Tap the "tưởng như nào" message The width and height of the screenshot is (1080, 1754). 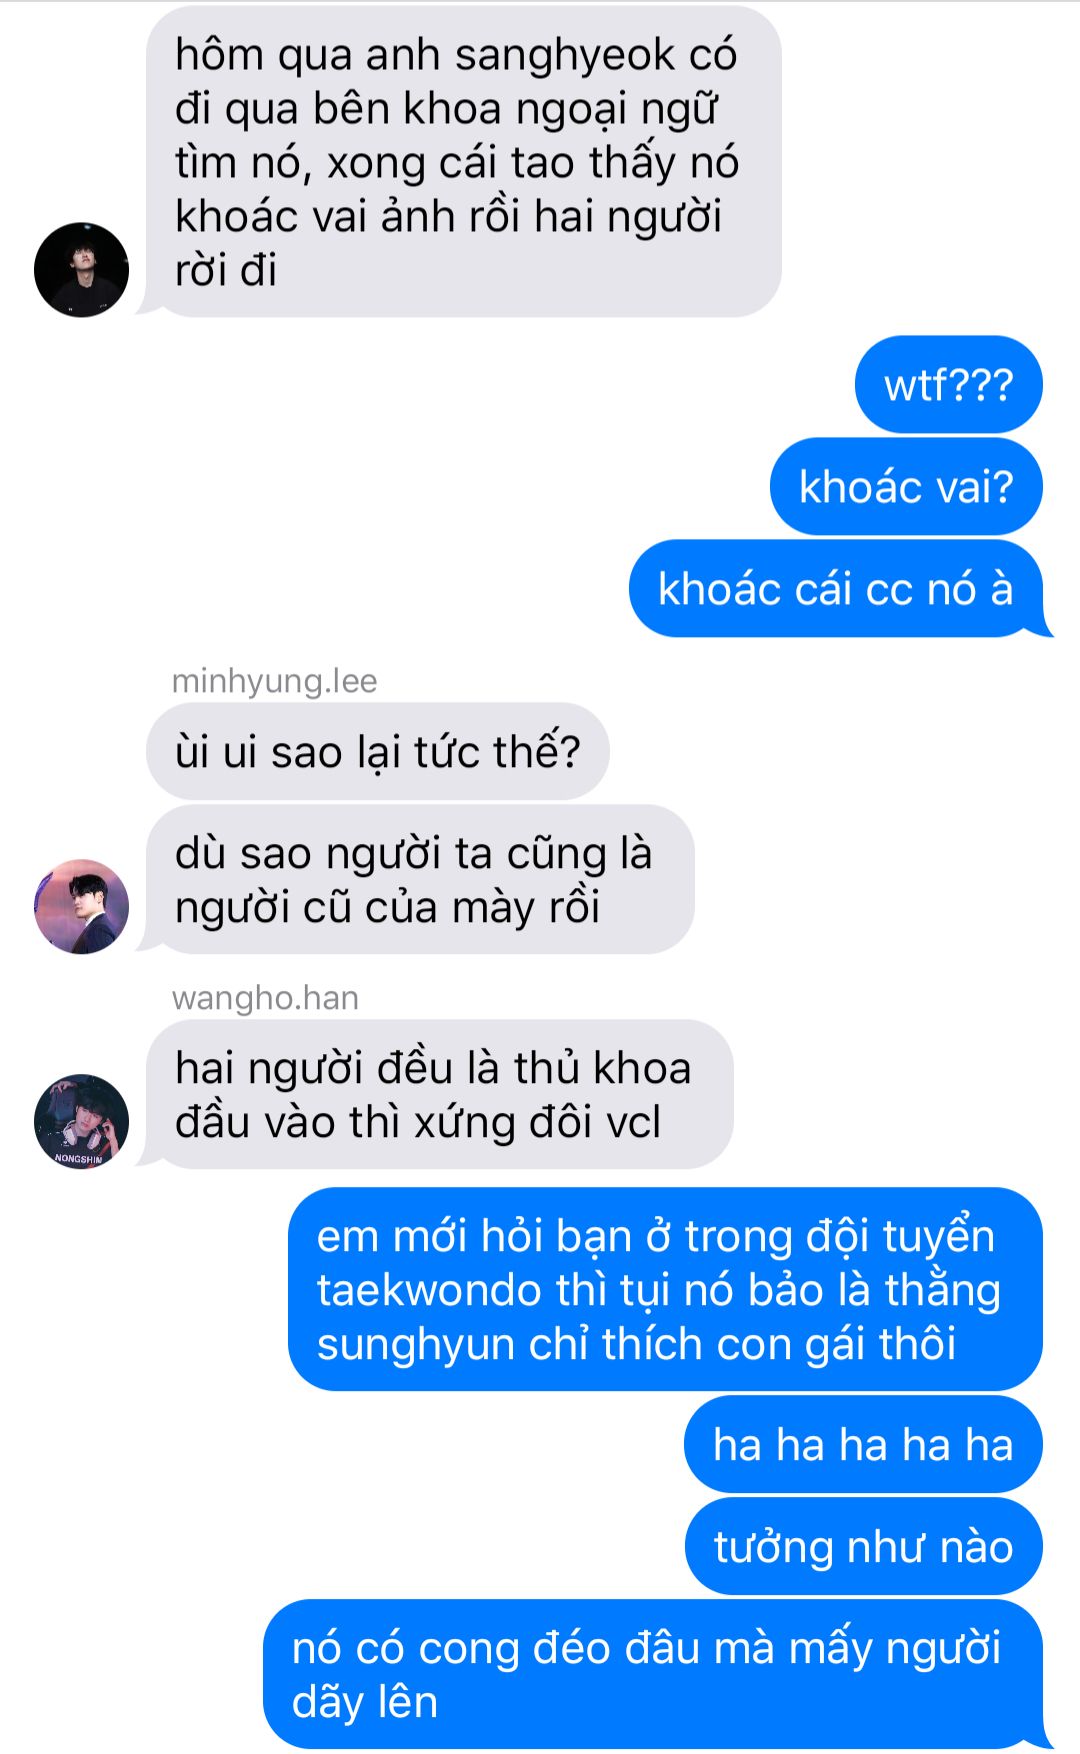click(864, 1547)
